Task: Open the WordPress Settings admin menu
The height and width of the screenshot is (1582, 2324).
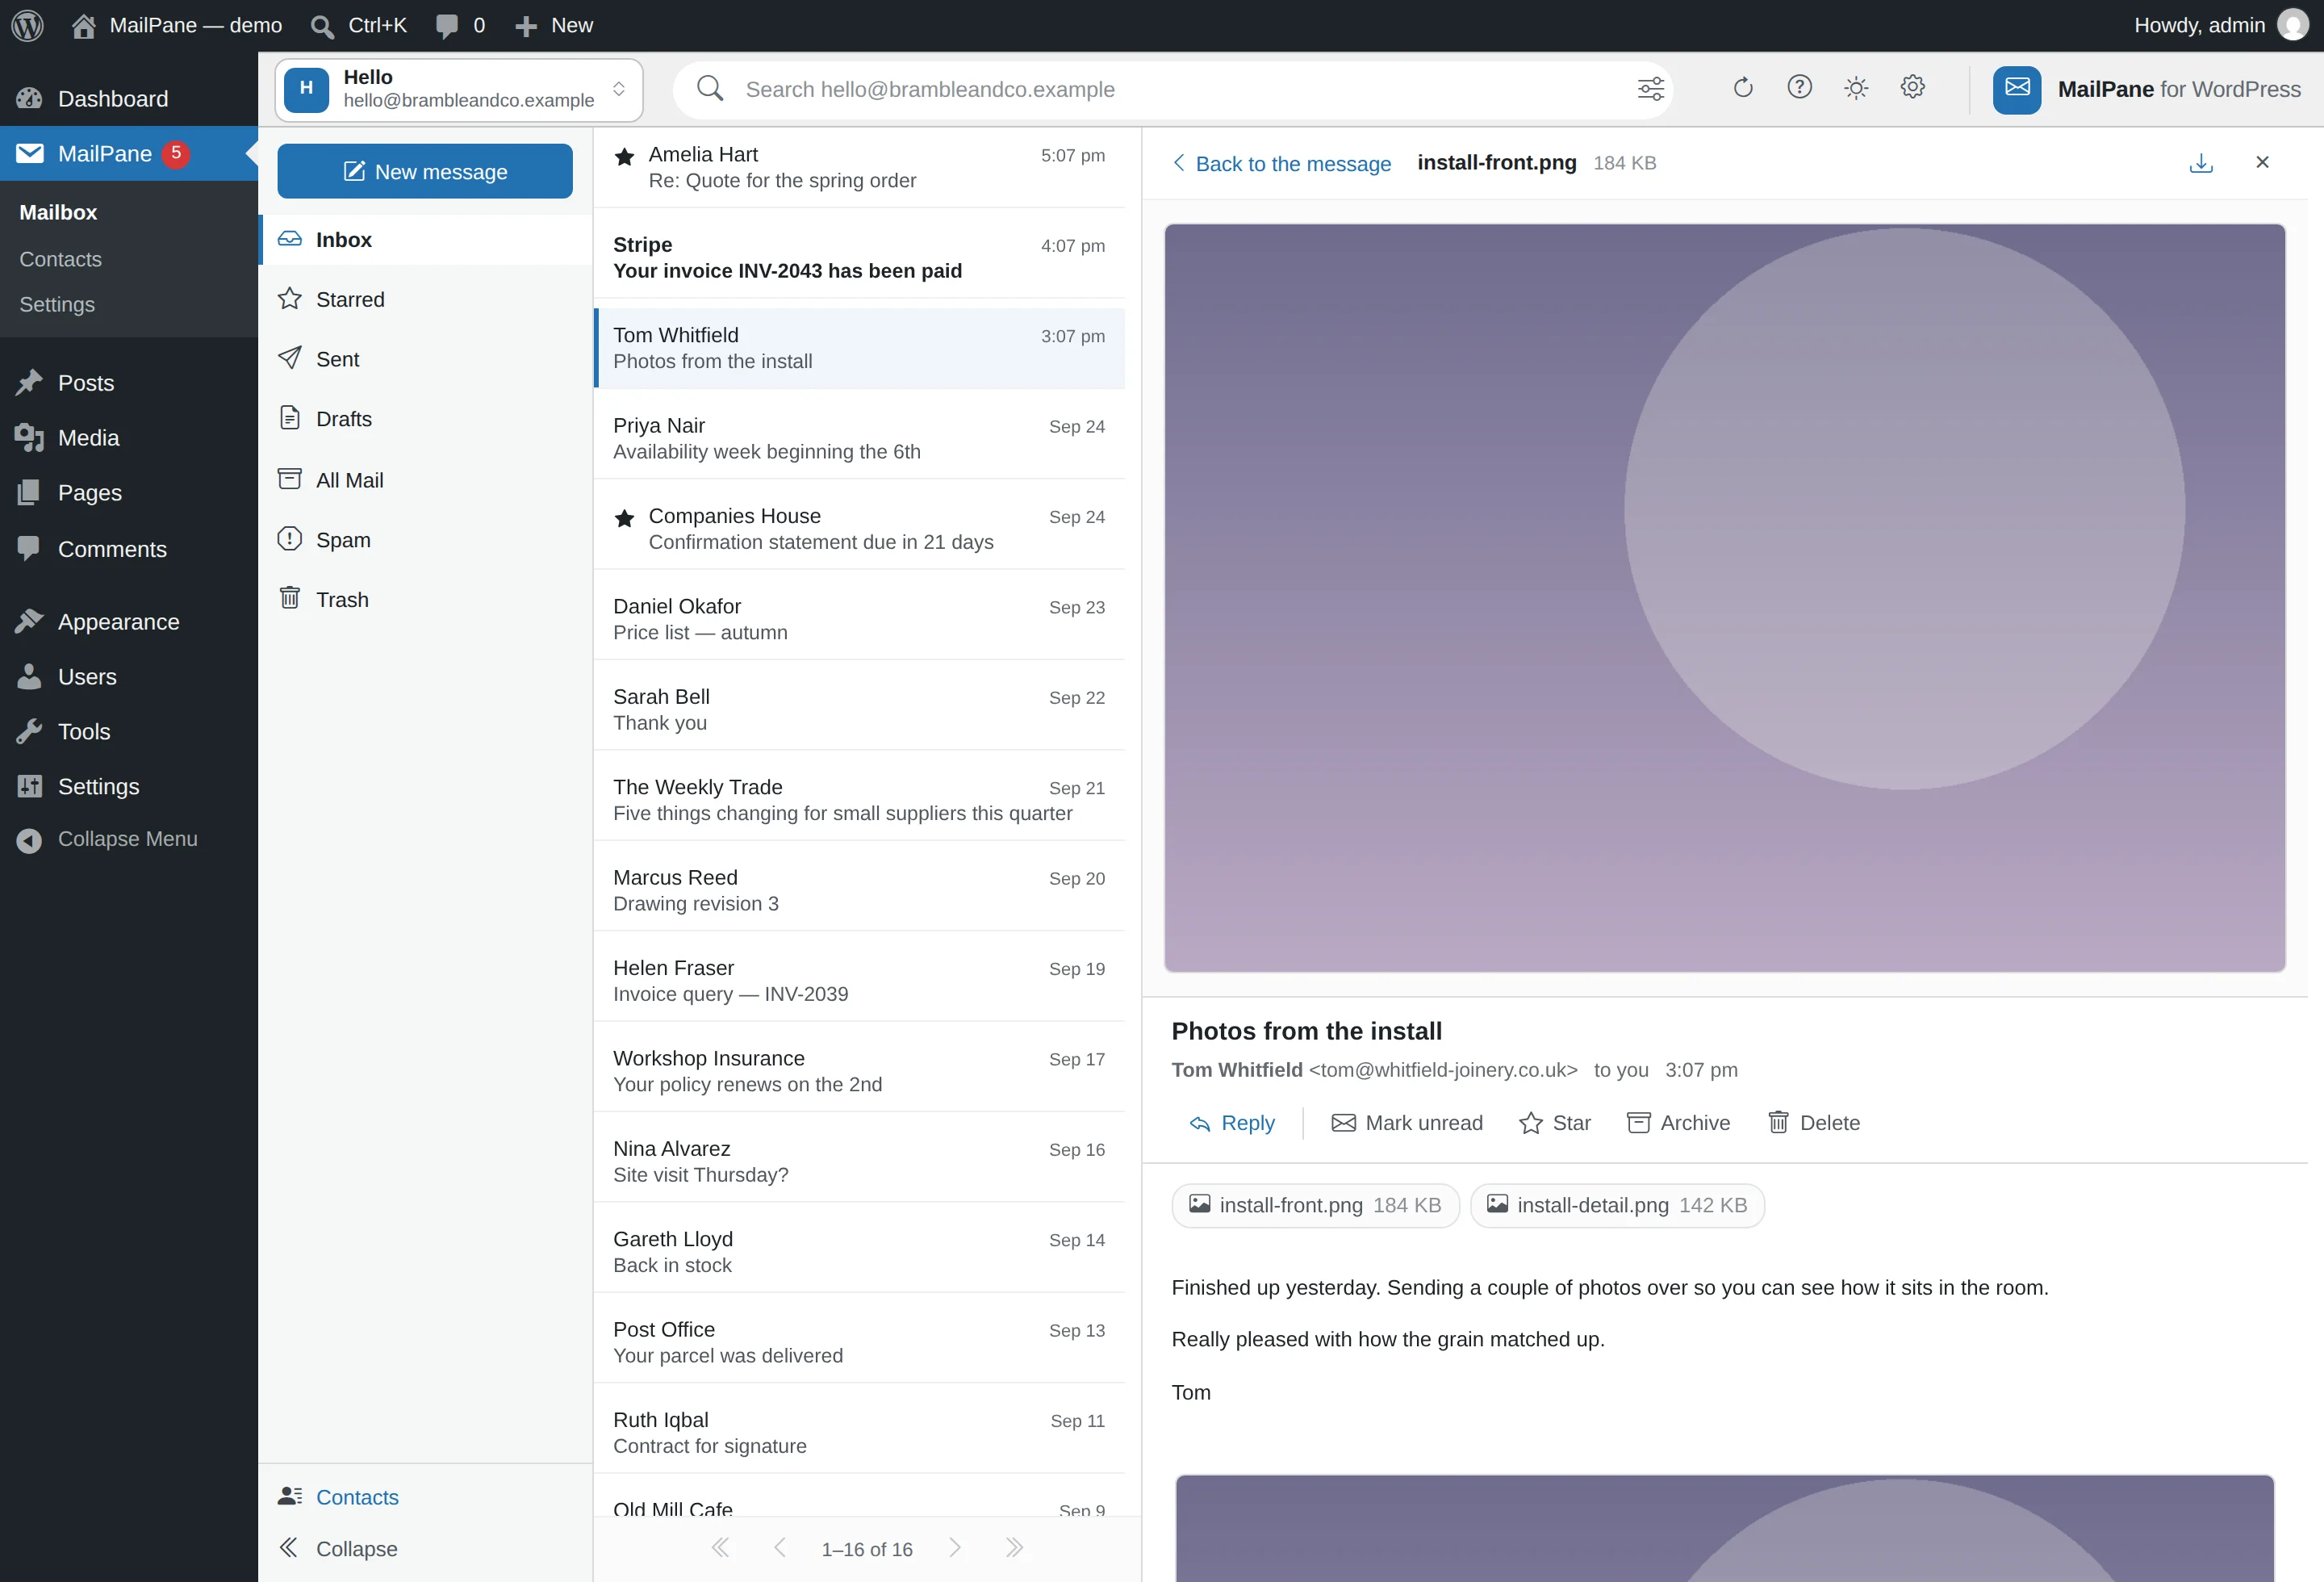Action: [x=129, y=787]
